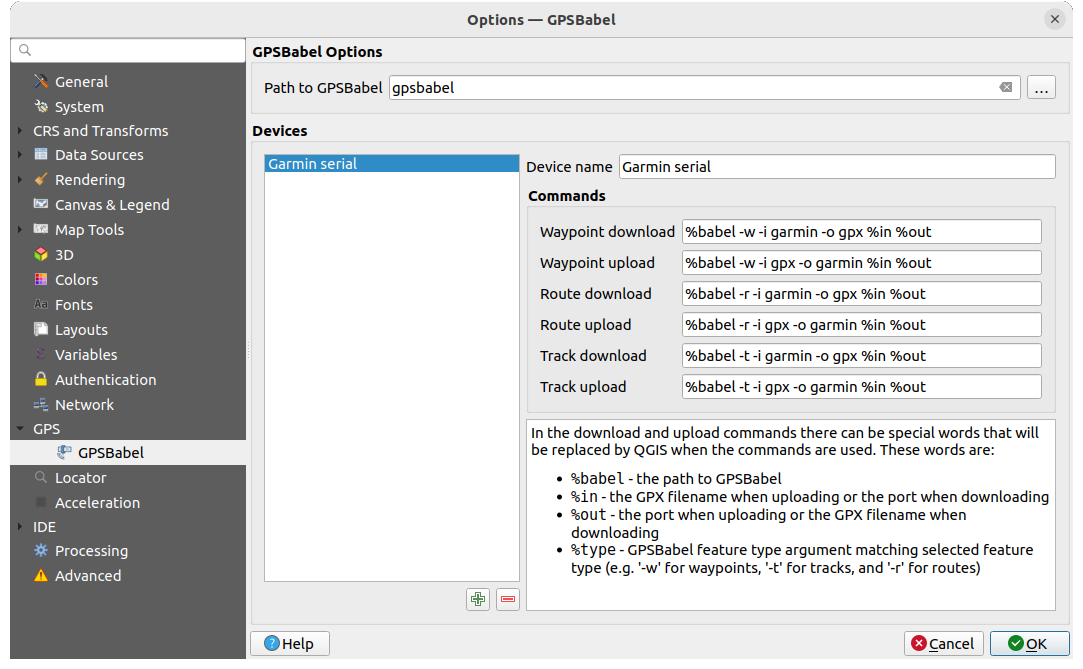Switch to the Network settings page
This screenshot has height=669, width=1083.
click(x=84, y=405)
